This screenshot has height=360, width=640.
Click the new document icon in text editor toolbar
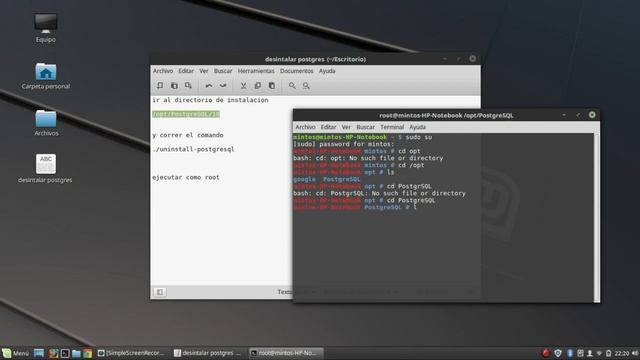point(160,85)
